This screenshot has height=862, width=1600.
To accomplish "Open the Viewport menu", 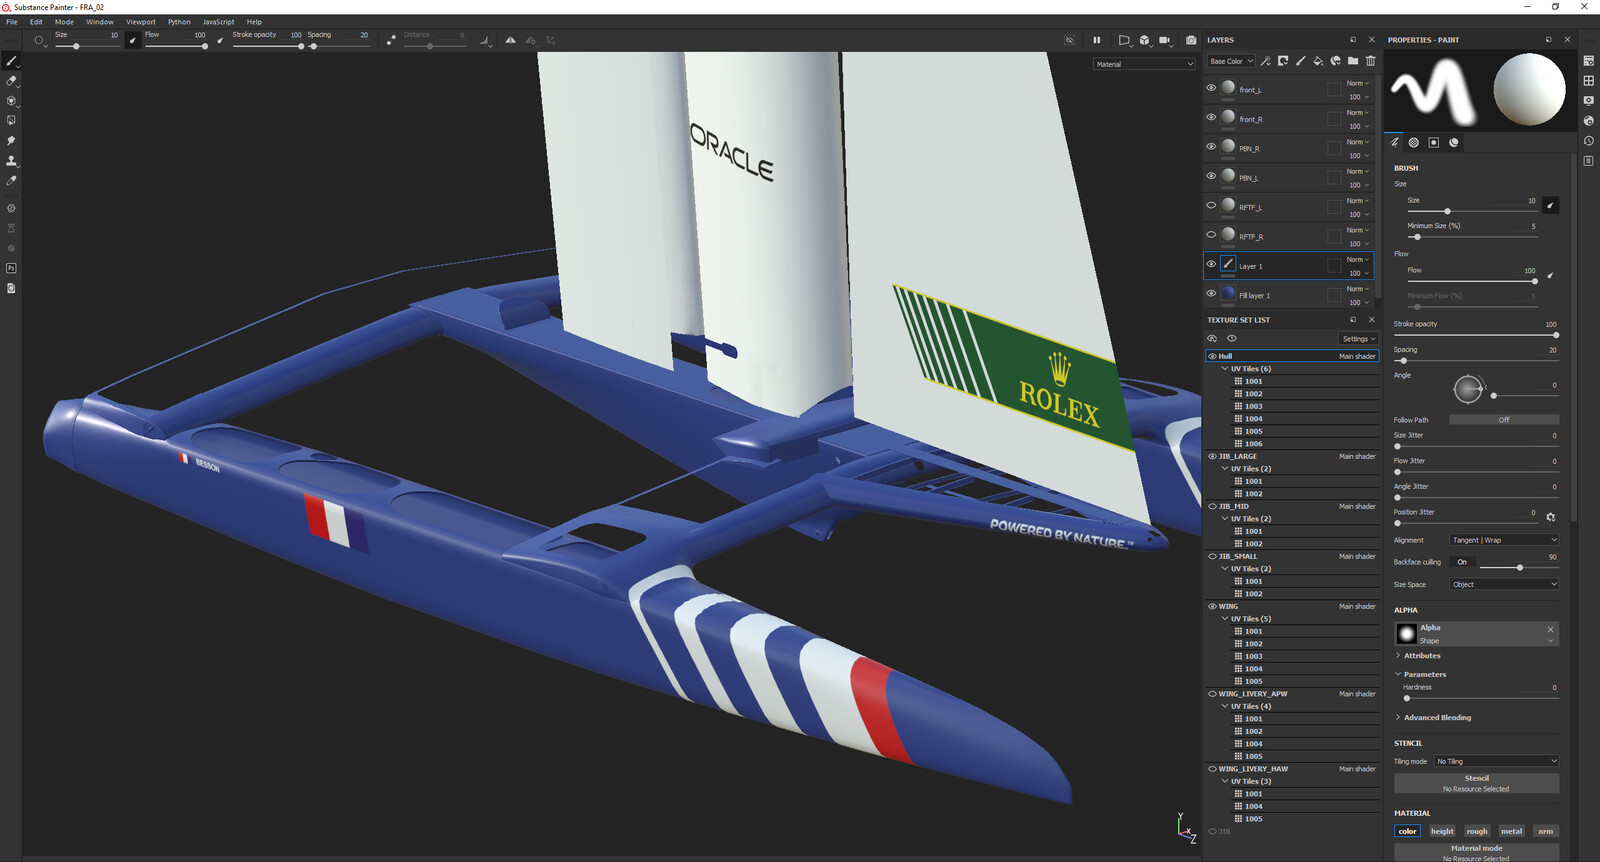I will (141, 22).
